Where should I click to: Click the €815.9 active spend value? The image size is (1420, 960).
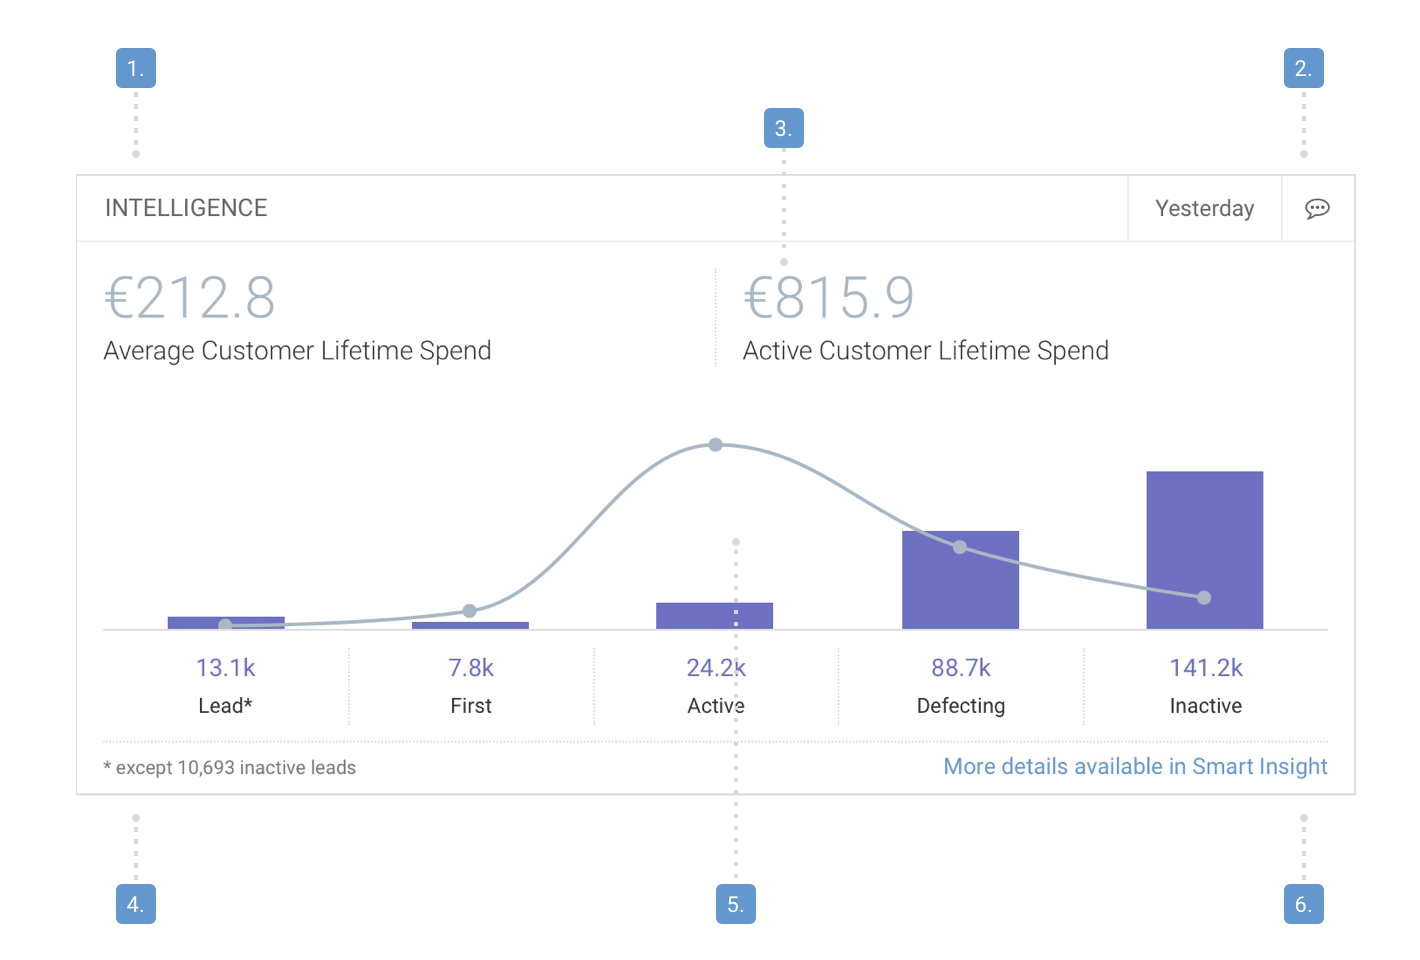[x=829, y=298]
